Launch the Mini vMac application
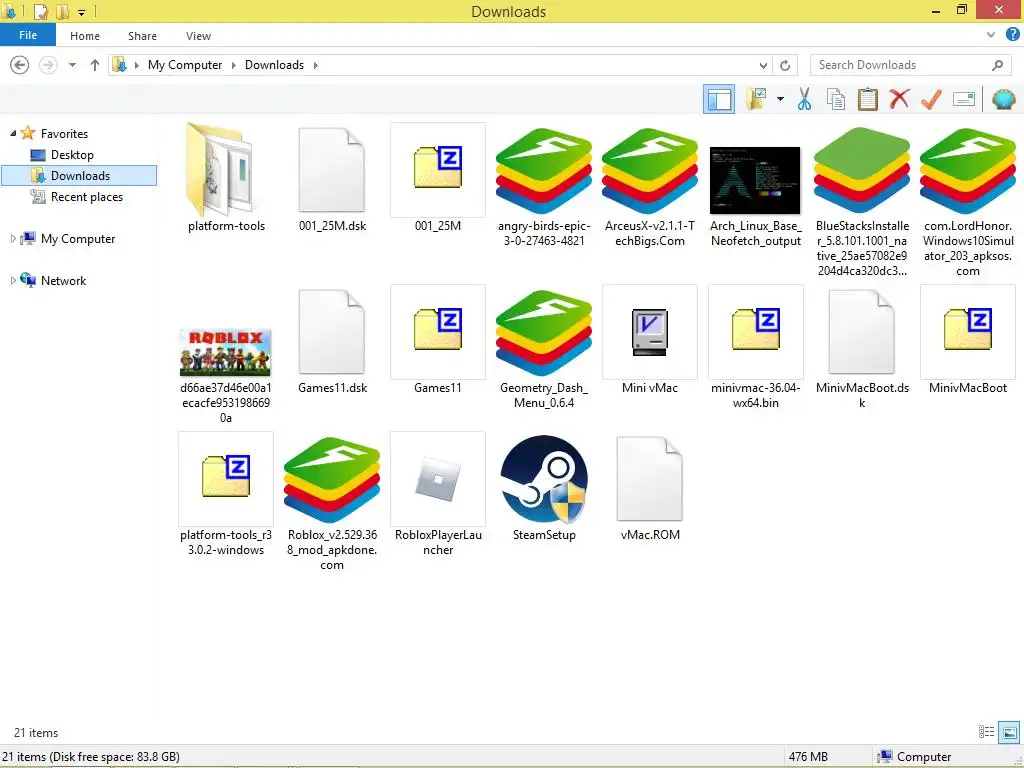This screenshot has height=768, width=1024. pyautogui.click(x=650, y=340)
